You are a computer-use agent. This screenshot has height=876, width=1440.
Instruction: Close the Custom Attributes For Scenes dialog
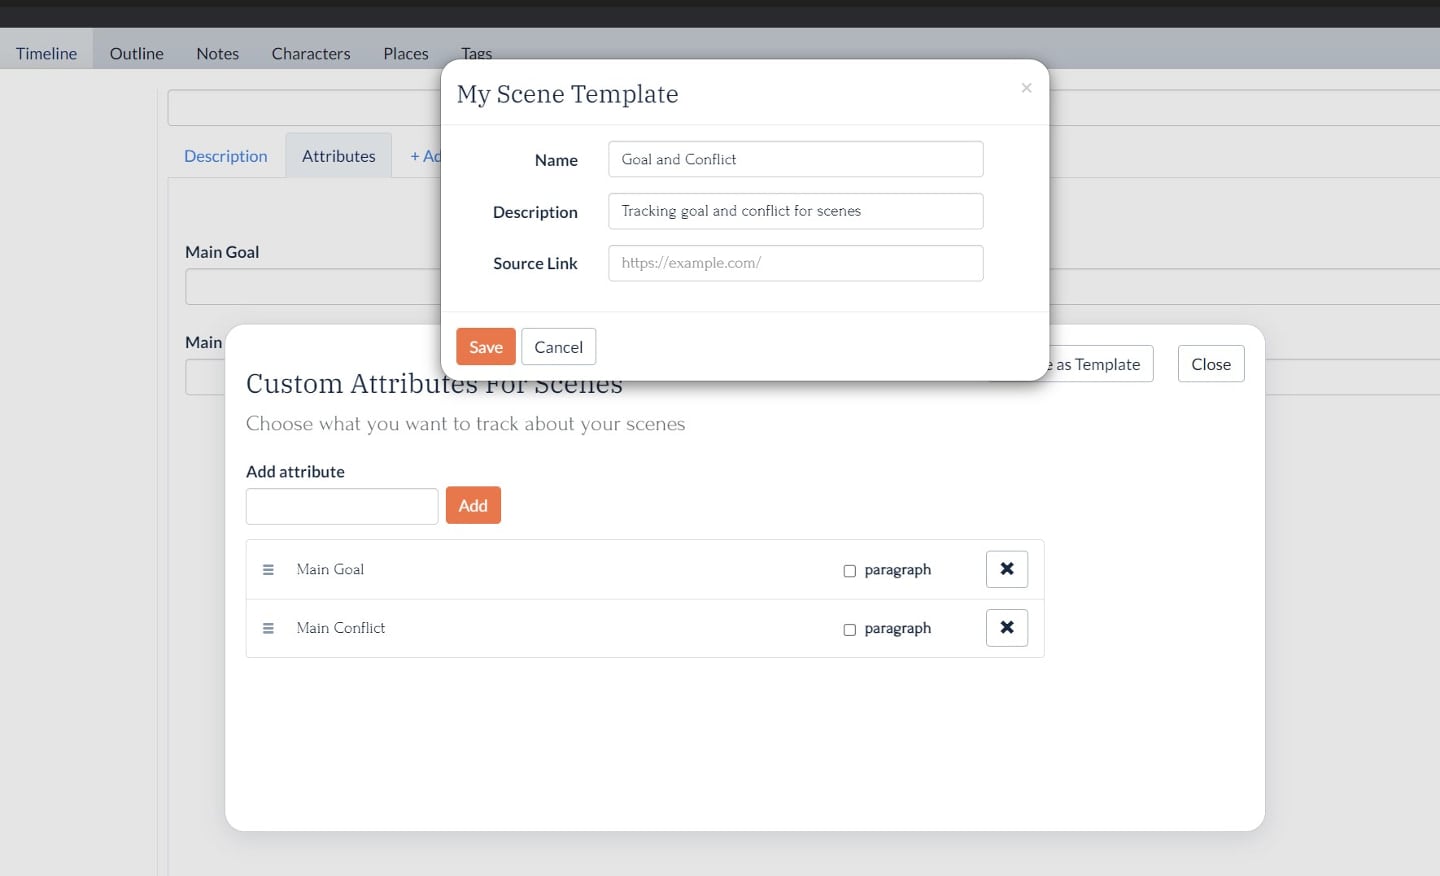click(1211, 364)
